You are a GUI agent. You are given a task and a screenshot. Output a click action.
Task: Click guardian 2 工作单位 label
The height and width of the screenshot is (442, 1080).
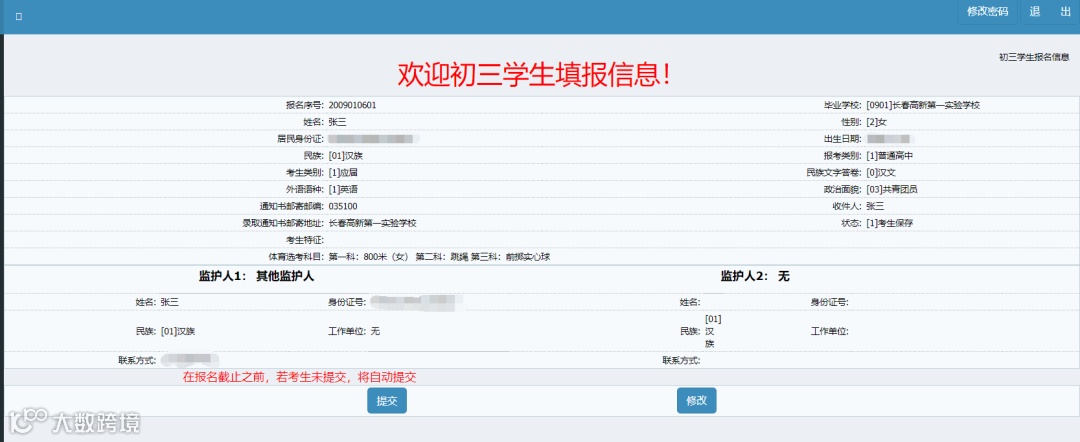[x=829, y=331]
